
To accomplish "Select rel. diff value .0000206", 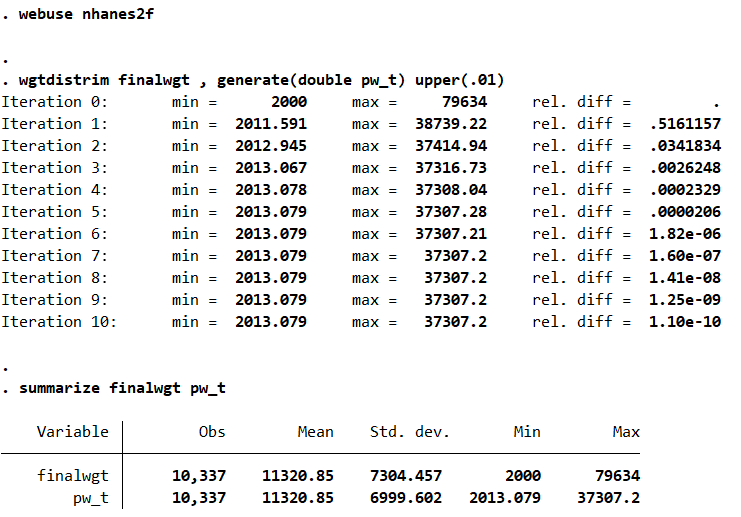I will click(685, 212).
